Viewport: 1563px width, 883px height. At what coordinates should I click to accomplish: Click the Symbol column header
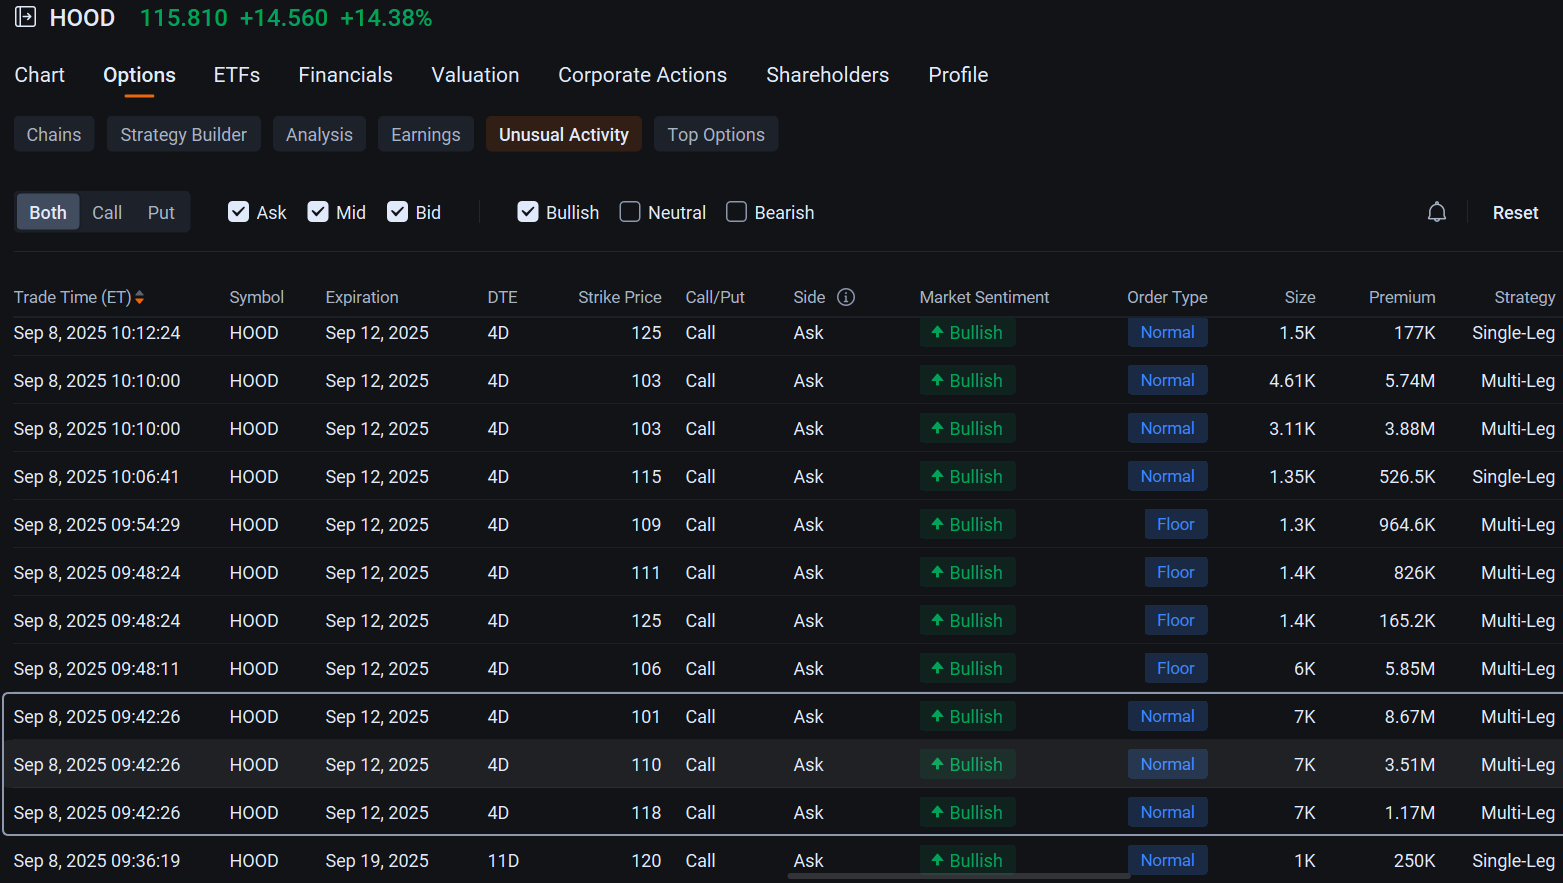(257, 297)
